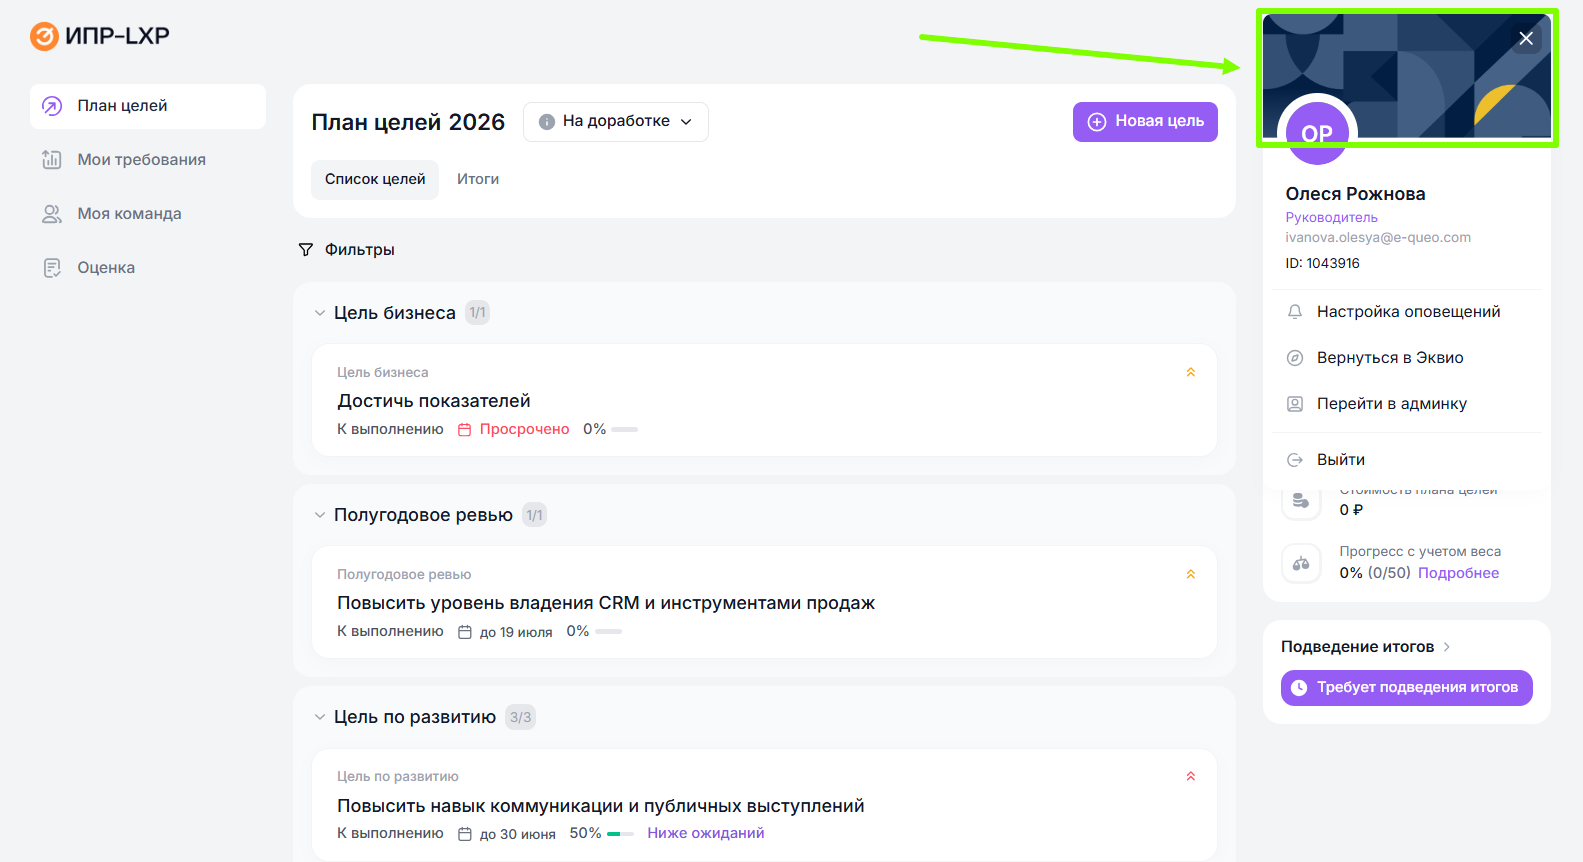Open the На доработке status dropdown
Image resolution: width=1583 pixels, height=862 pixels.
[615, 122]
